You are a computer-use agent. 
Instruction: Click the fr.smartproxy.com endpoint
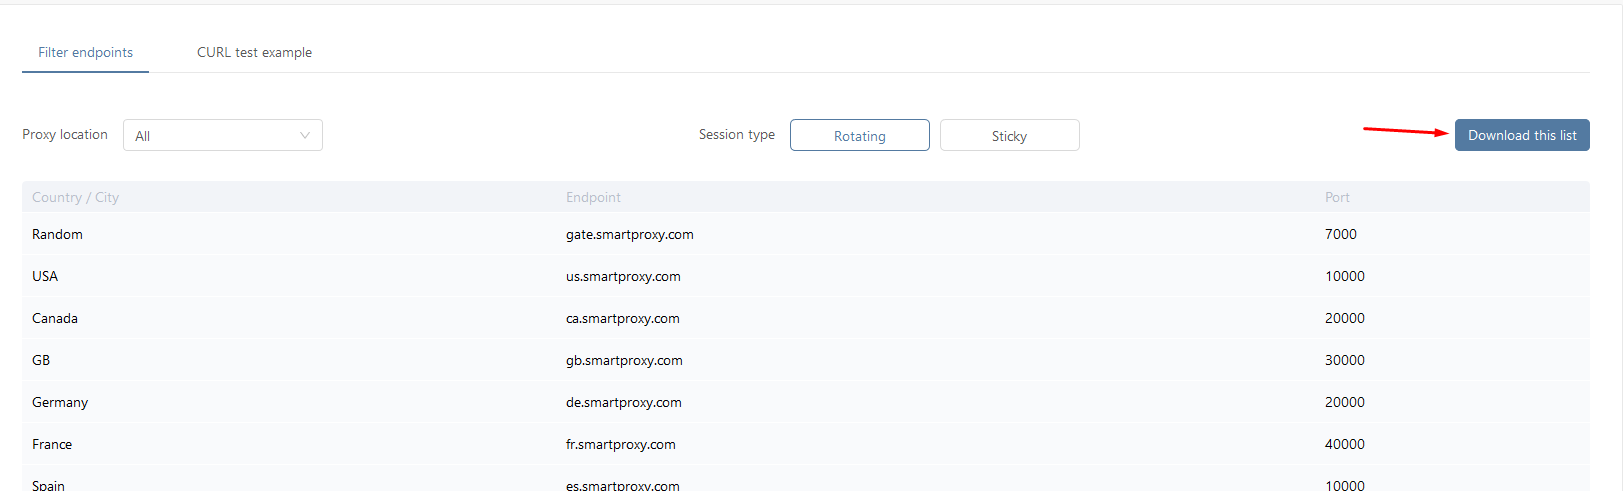(621, 444)
